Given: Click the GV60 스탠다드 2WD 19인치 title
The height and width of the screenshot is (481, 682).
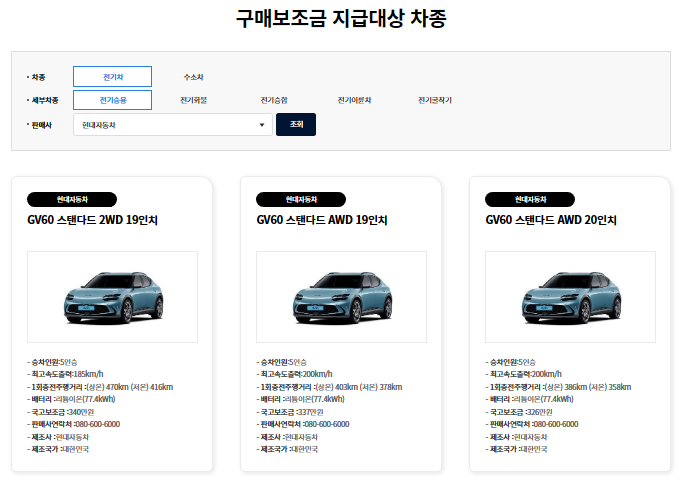Looking at the screenshot, I should click(92, 220).
